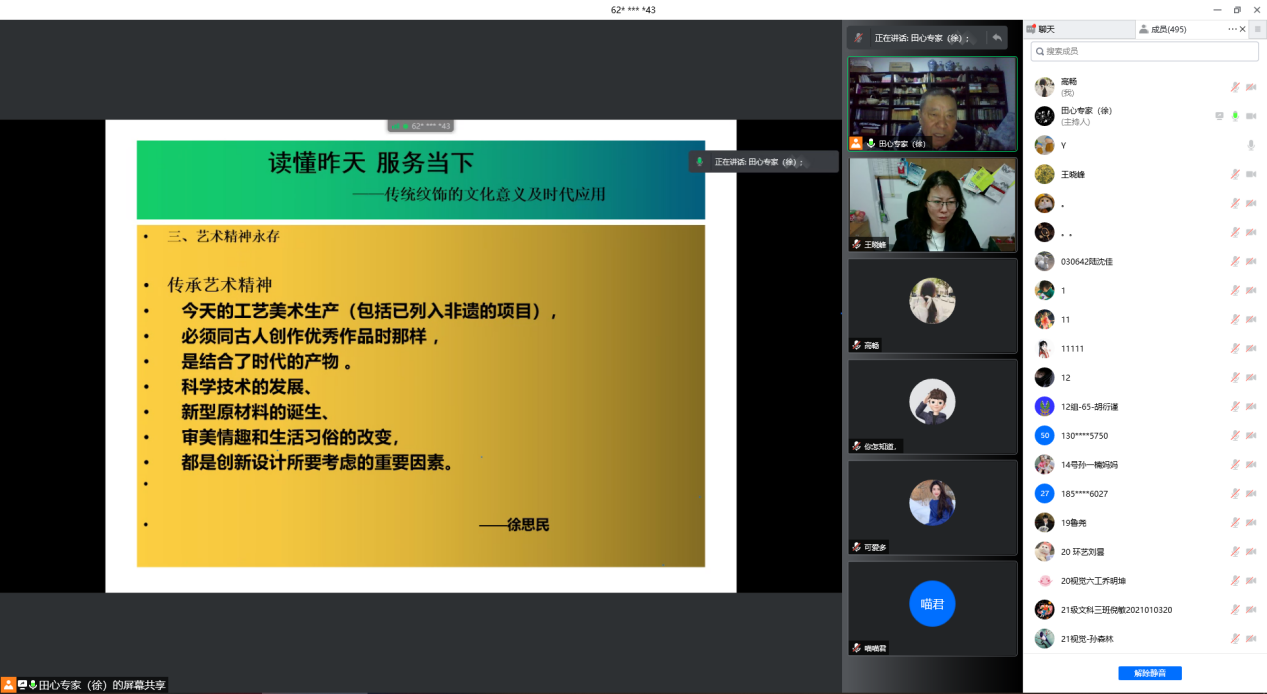
Task: Click camera icon next to 王晓峰 in list
Action: click(x=1250, y=174)
